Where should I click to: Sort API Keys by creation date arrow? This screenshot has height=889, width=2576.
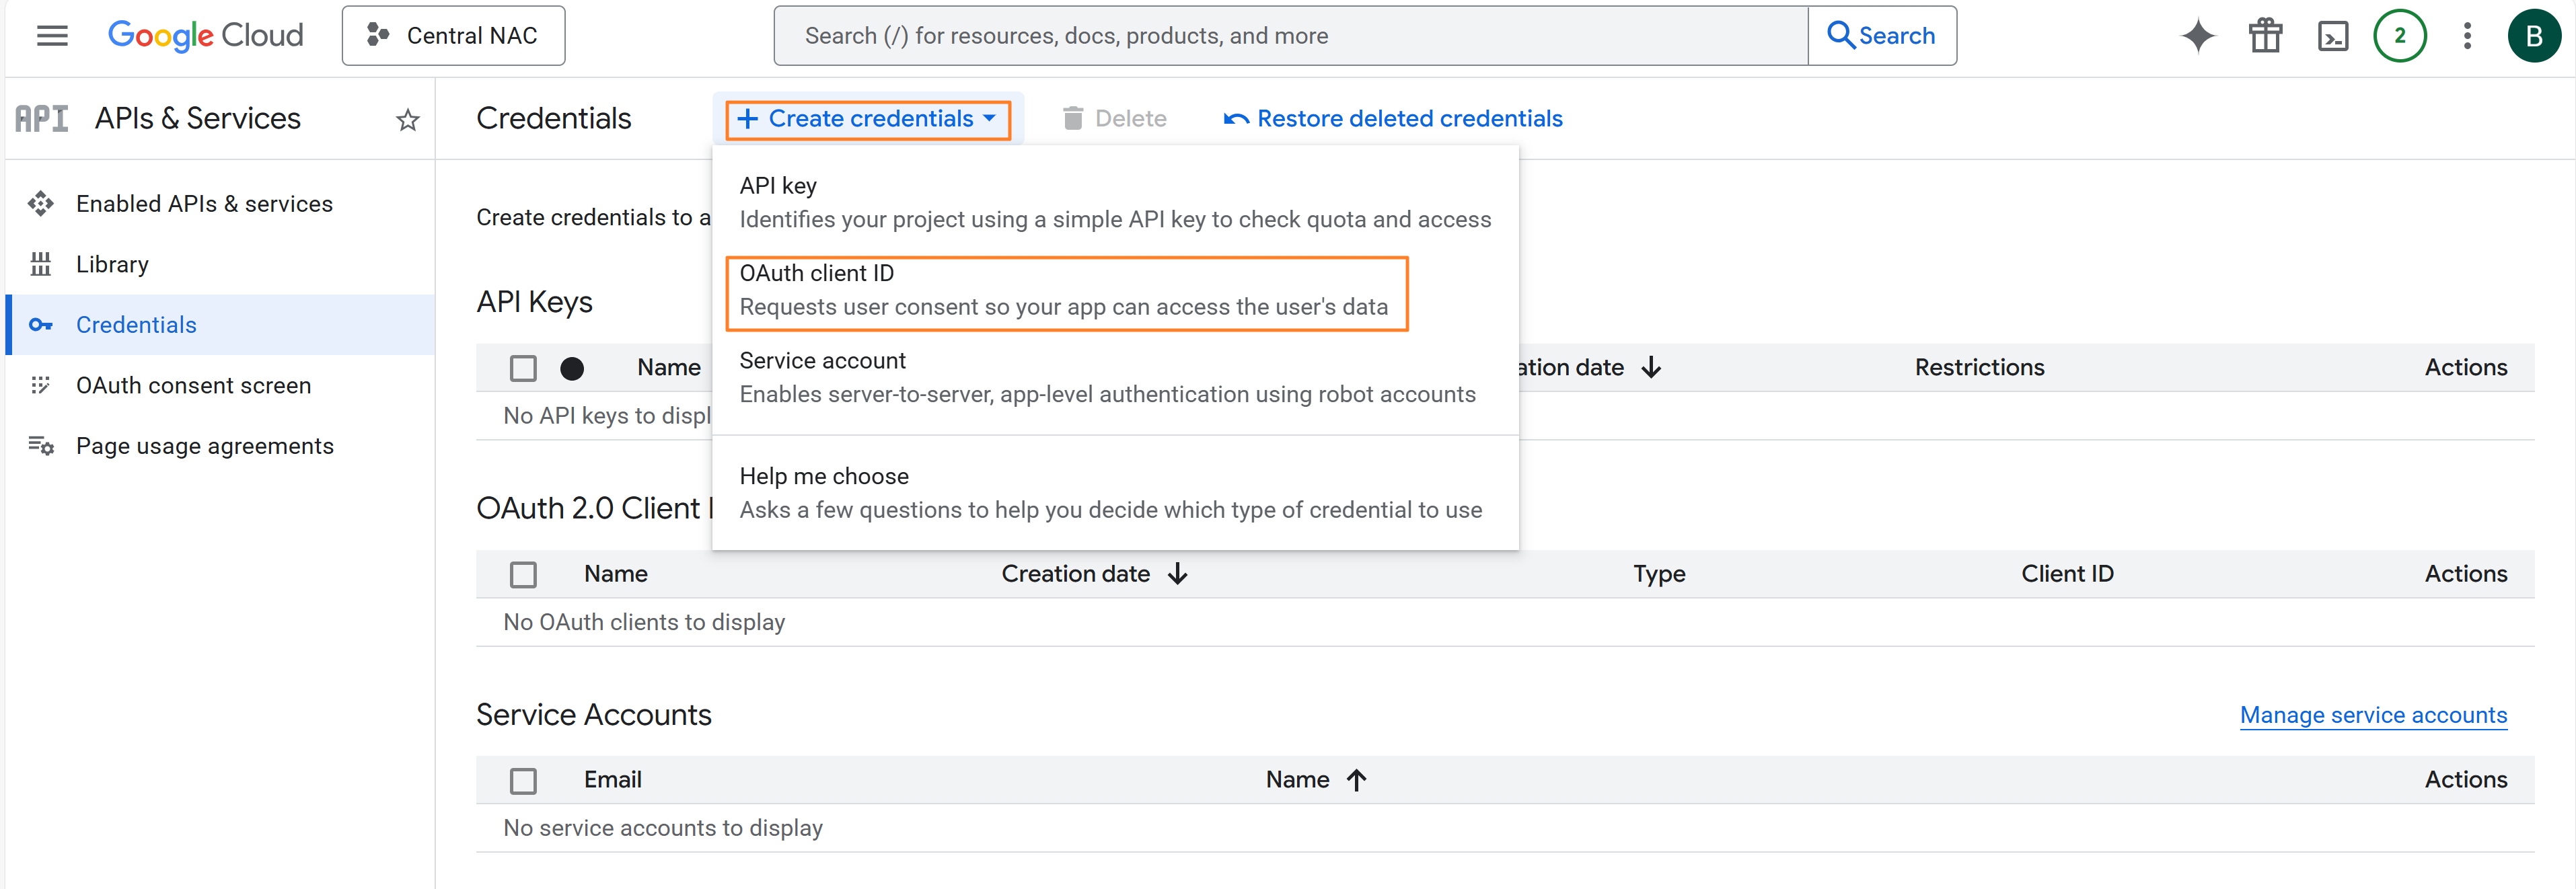(1651, 368)
